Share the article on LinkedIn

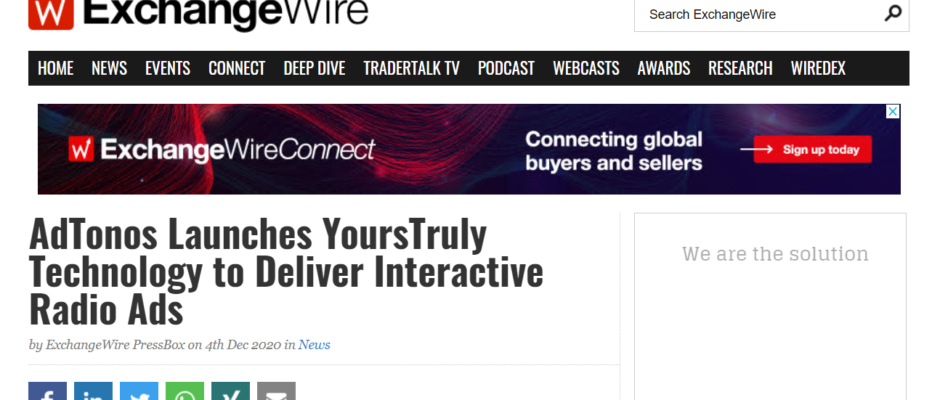click(93, 392)
